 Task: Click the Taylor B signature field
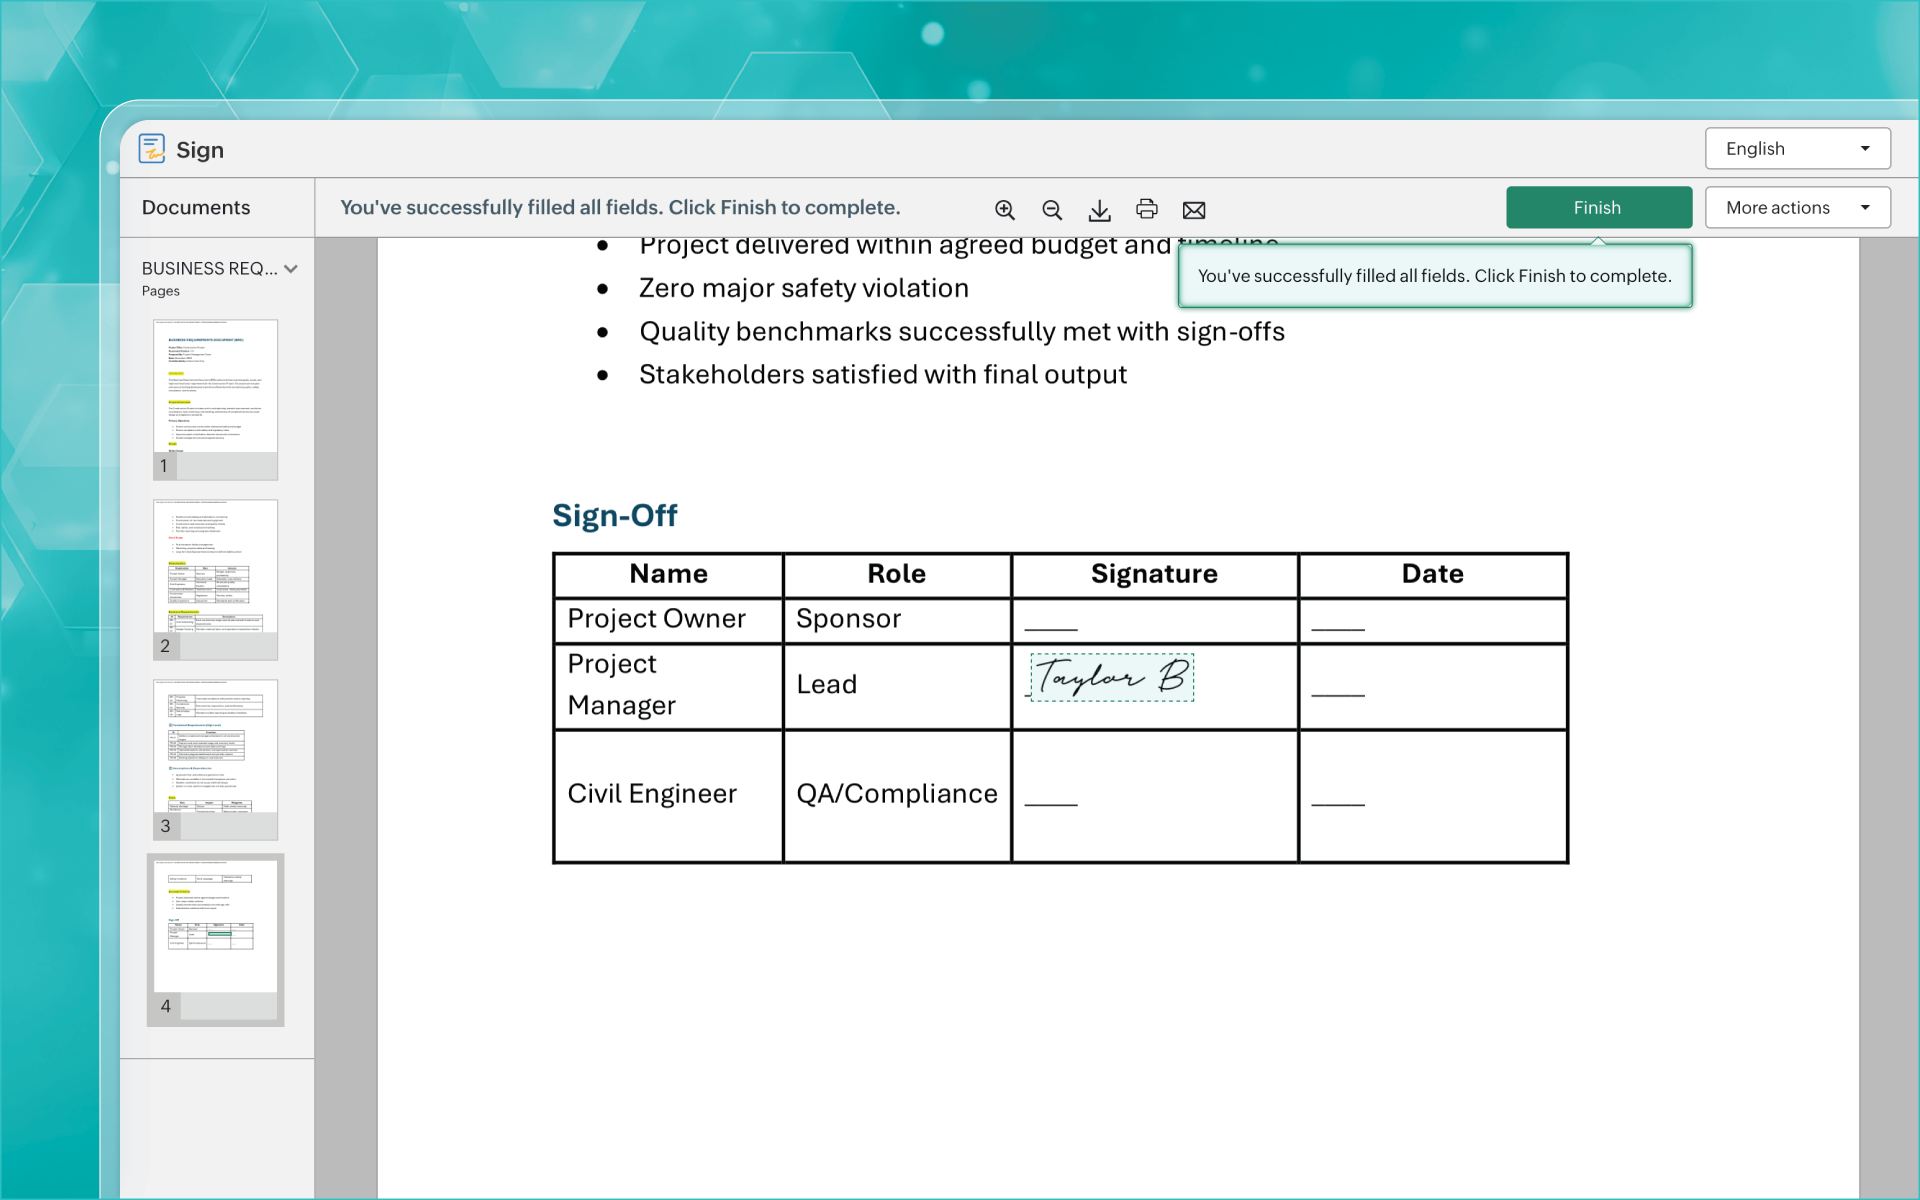tap(1112, 677)
